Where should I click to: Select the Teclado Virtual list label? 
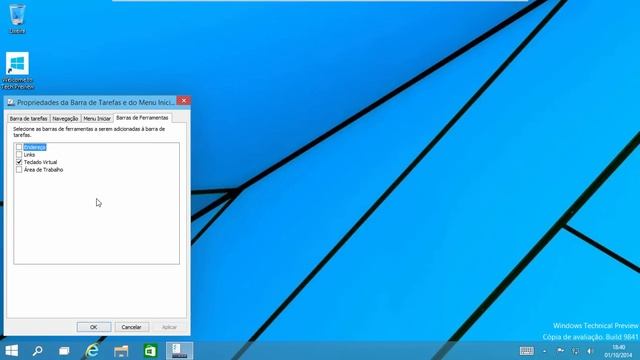[40, 162]
